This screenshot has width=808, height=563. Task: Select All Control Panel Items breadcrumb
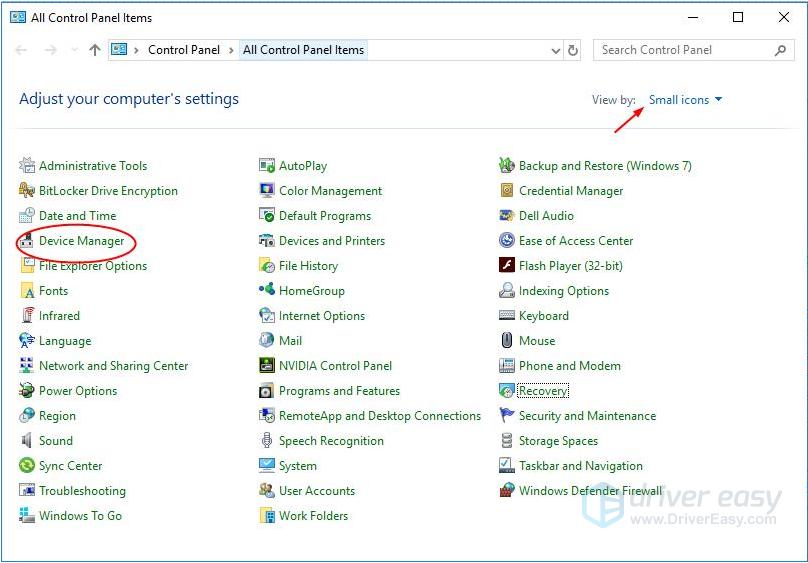tap(303, 50)
